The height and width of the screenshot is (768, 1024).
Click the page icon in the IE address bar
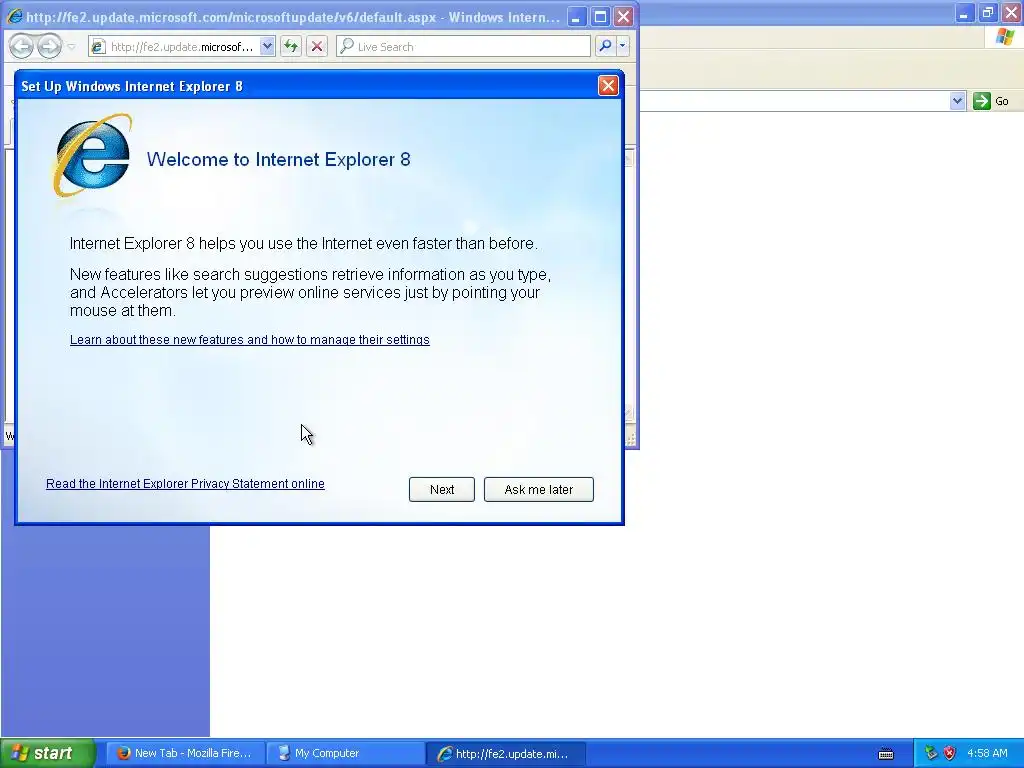tap(97, 46)
